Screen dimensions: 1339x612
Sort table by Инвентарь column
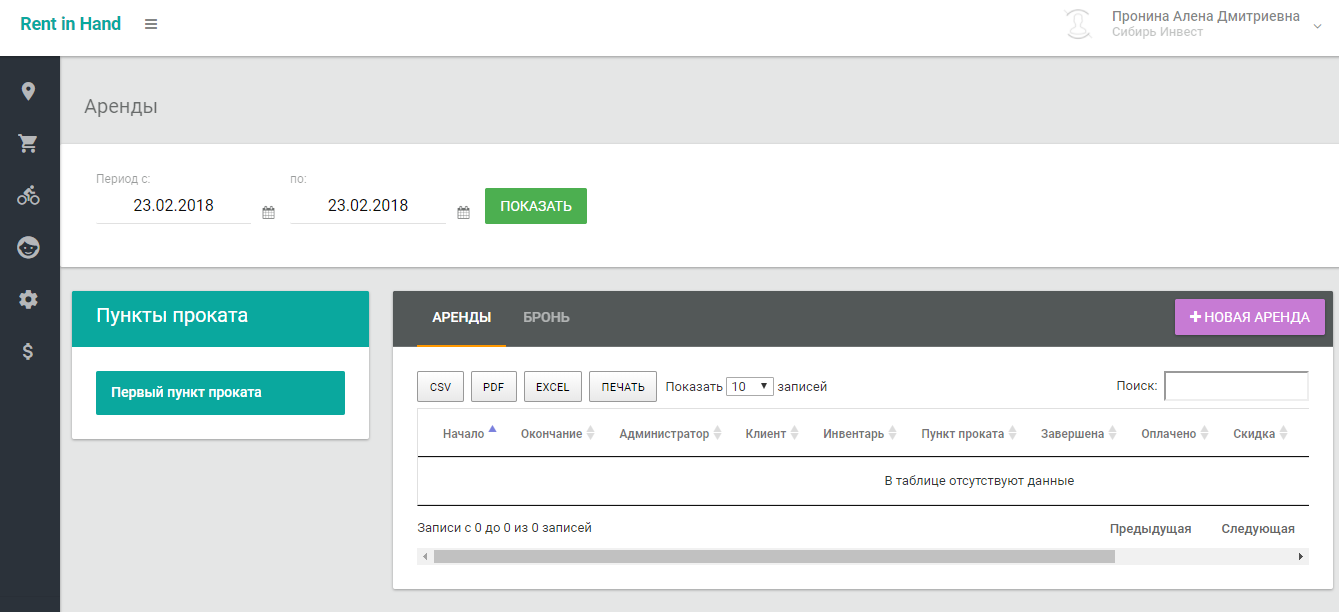860,433
